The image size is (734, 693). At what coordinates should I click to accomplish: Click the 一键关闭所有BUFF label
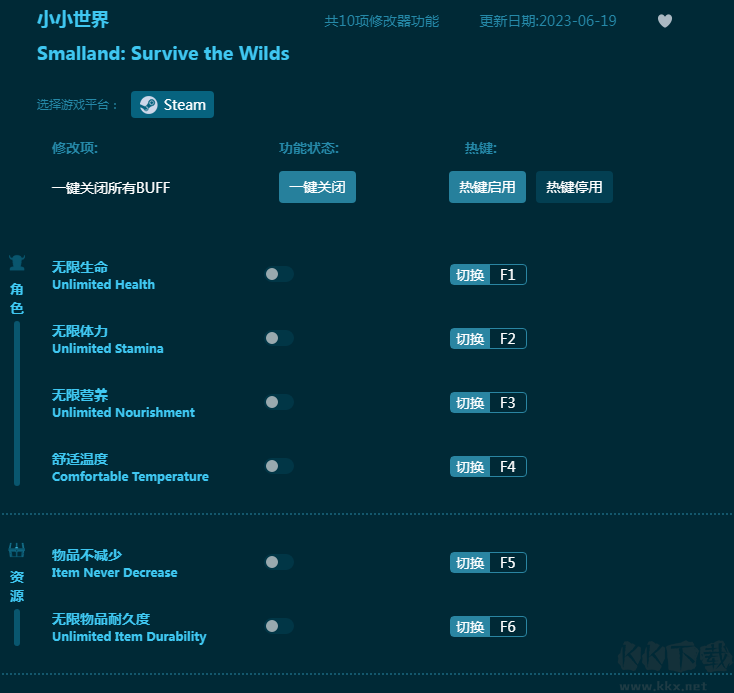point(111,188)
